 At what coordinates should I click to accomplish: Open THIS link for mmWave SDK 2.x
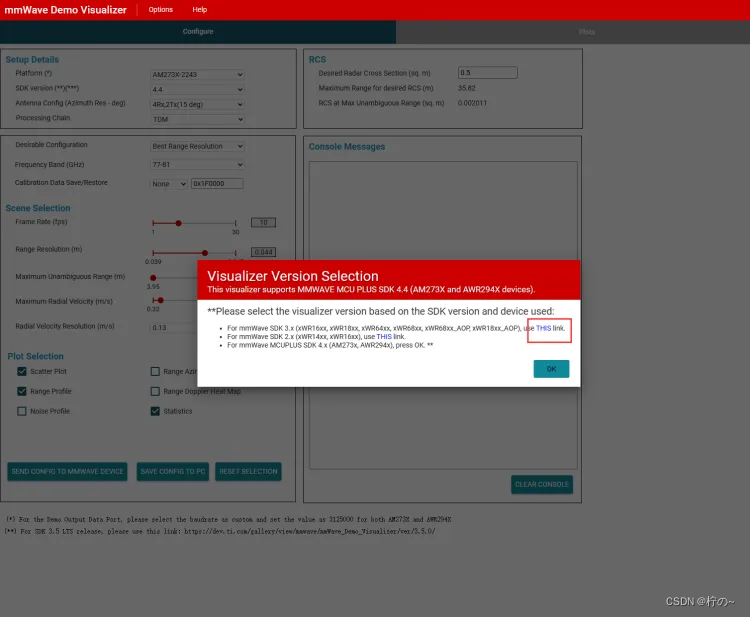pyautogui.click(x=384, y=337)
